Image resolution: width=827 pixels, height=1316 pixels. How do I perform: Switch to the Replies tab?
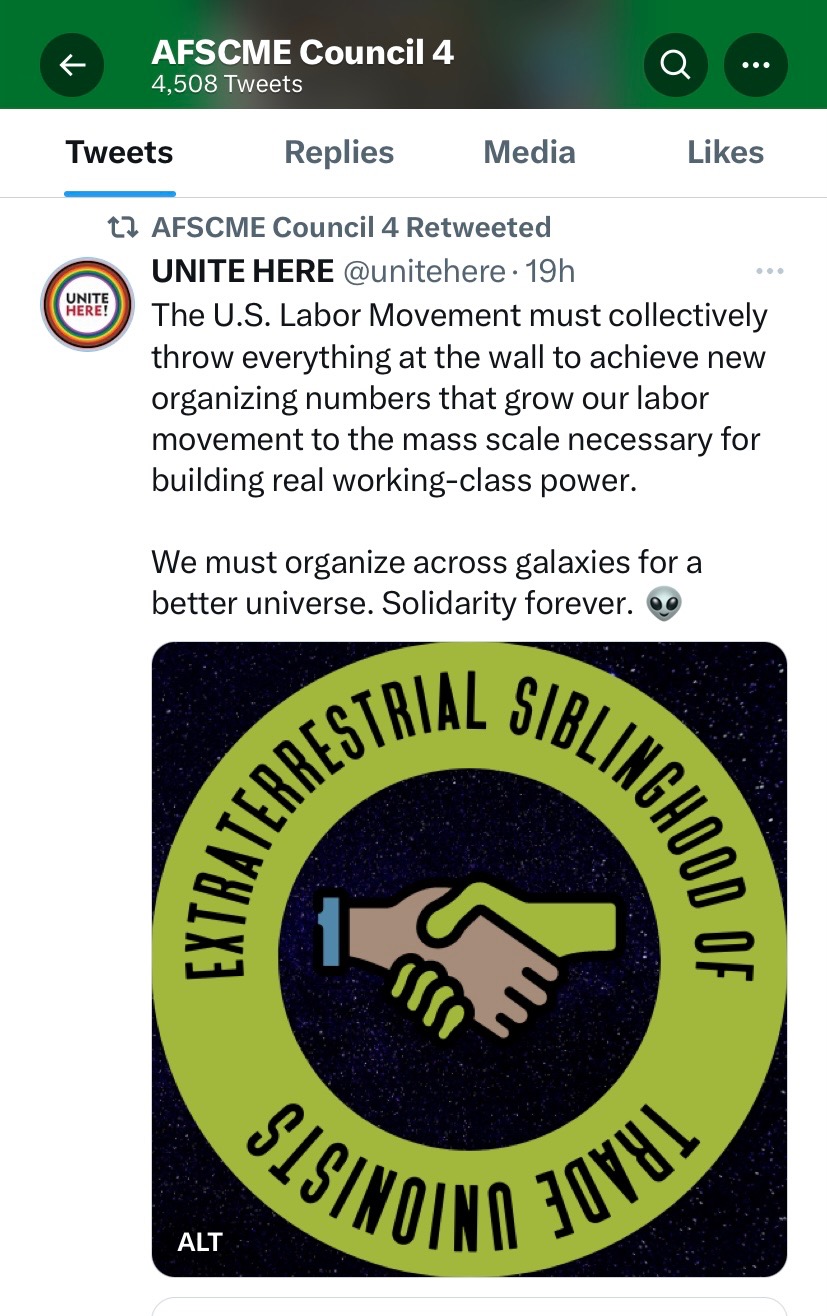(x=339, y=153)
